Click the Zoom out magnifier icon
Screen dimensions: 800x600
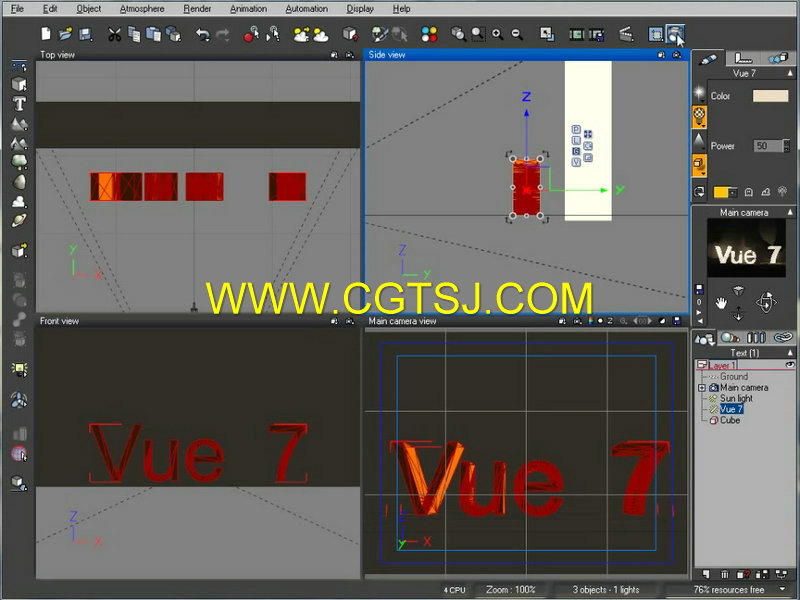point(517,34)
